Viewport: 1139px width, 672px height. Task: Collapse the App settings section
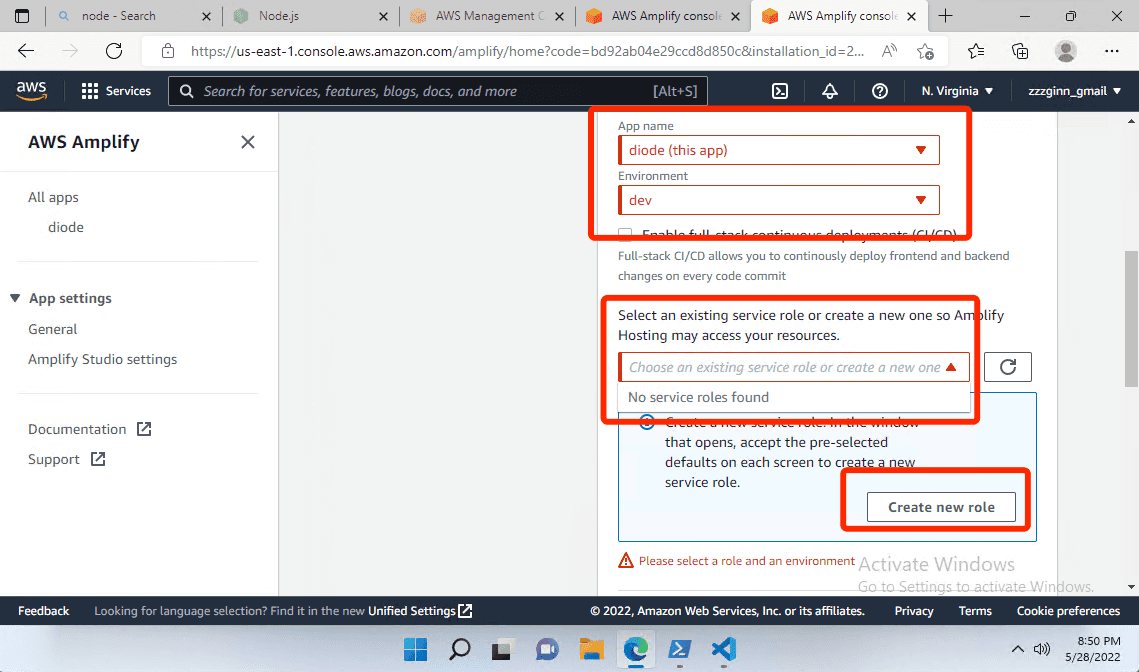click(15, 298)
